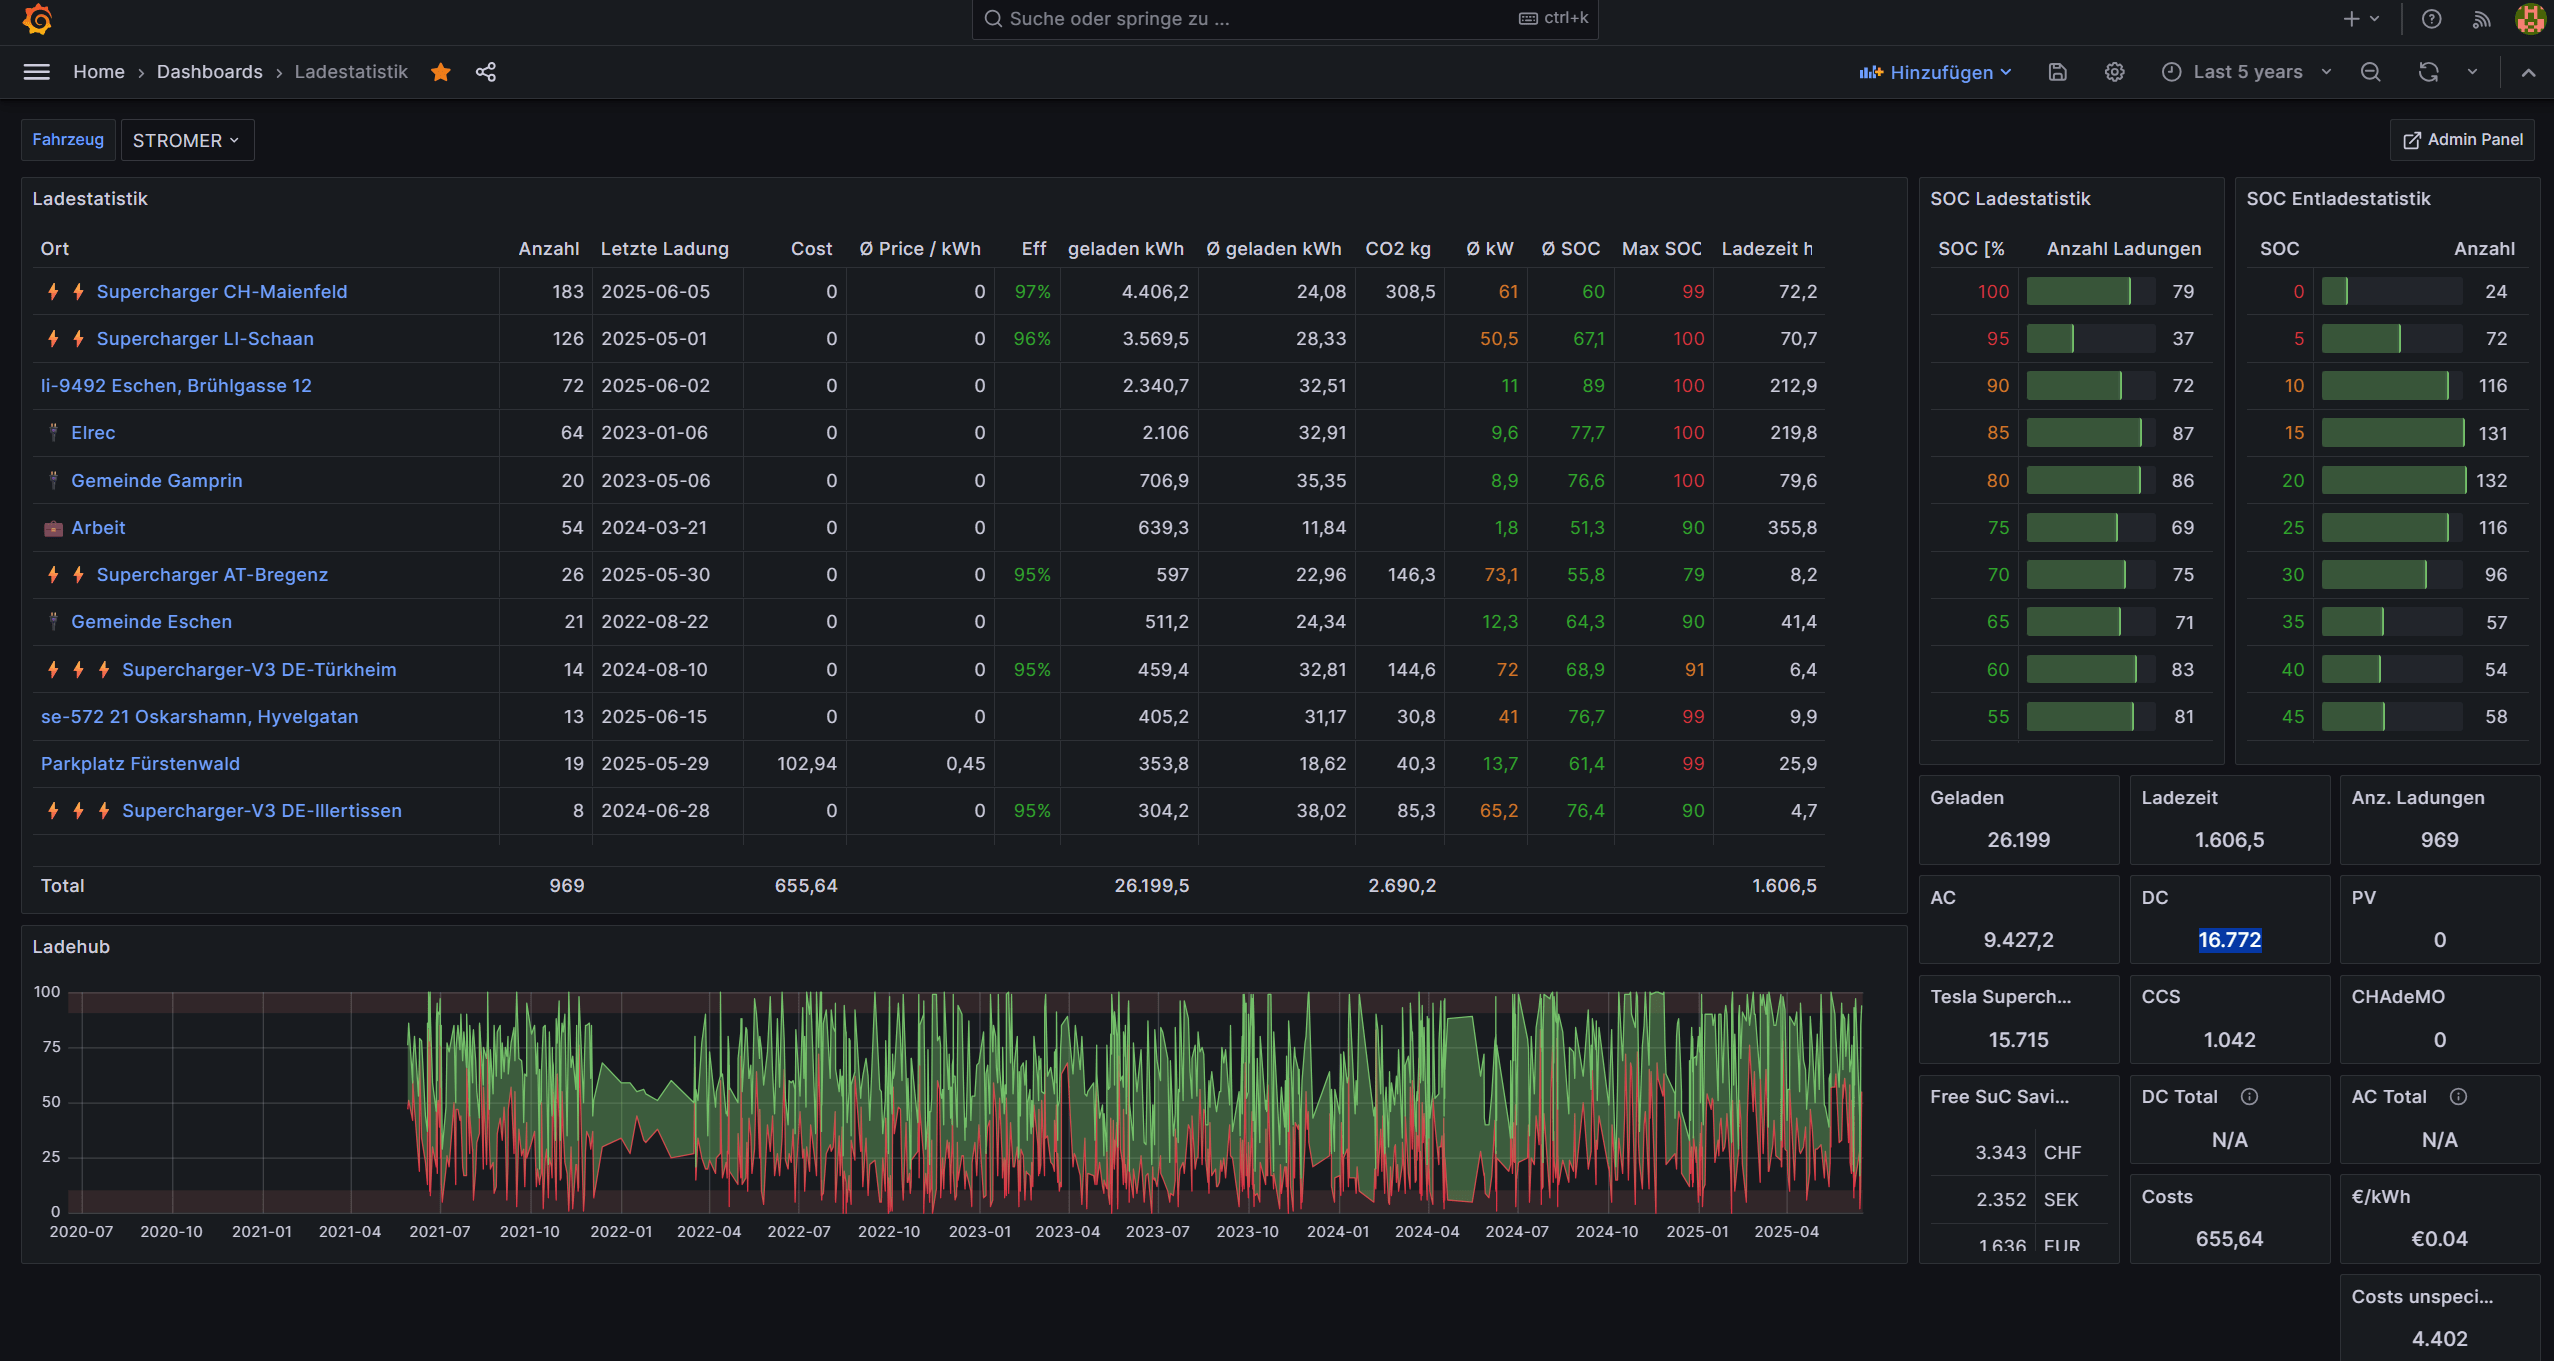Zoom out the time range
The image size is (2554, 1361).
(x=2370, y=72)
